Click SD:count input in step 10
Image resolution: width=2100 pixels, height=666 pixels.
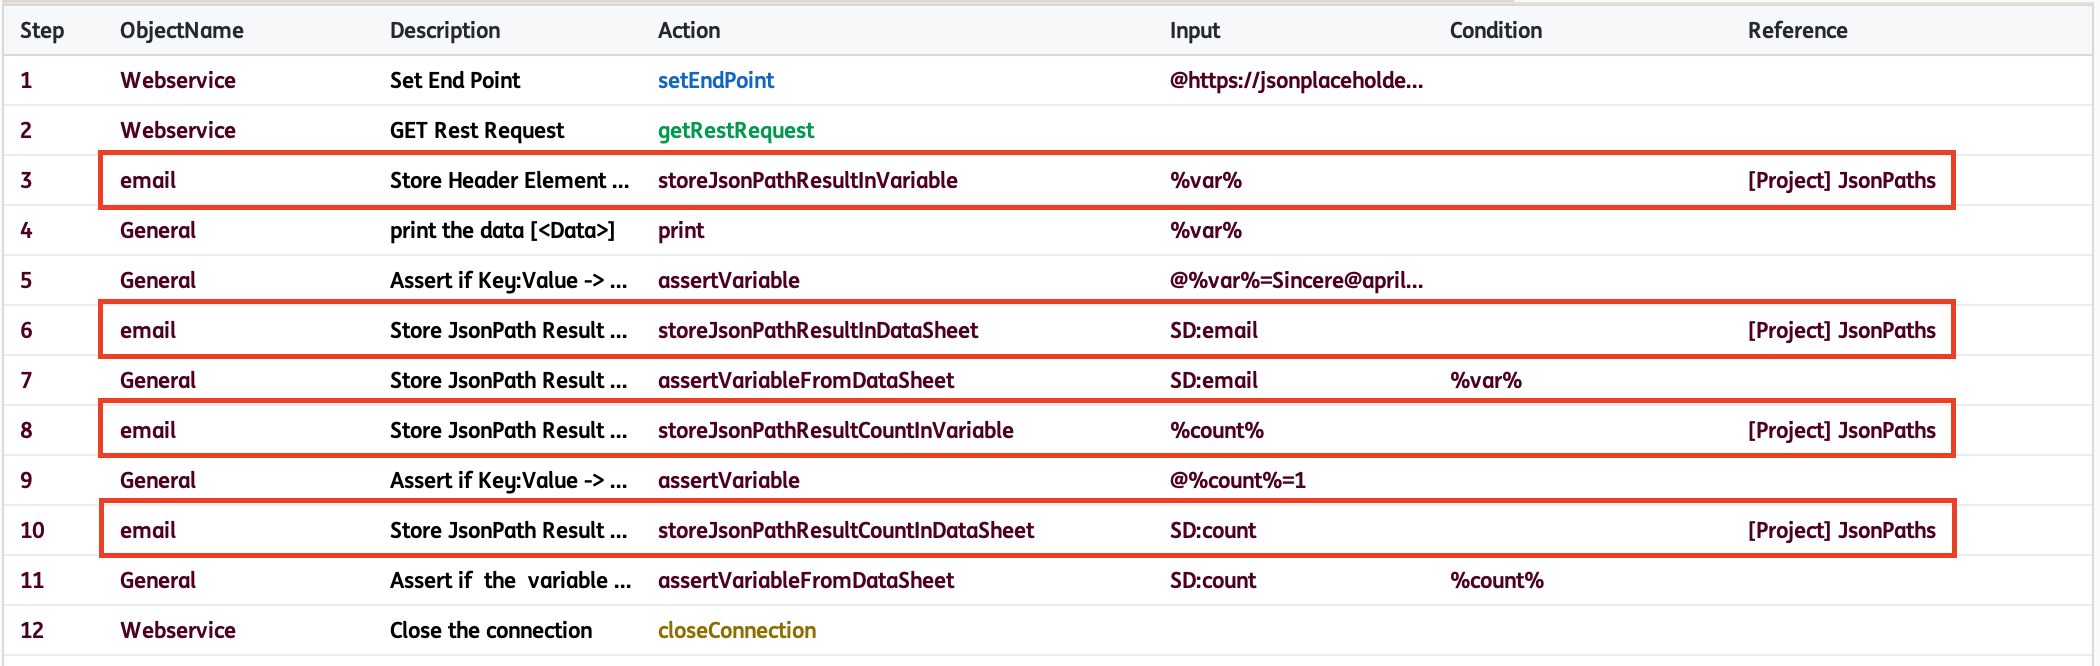click(x=1213, y=530)
